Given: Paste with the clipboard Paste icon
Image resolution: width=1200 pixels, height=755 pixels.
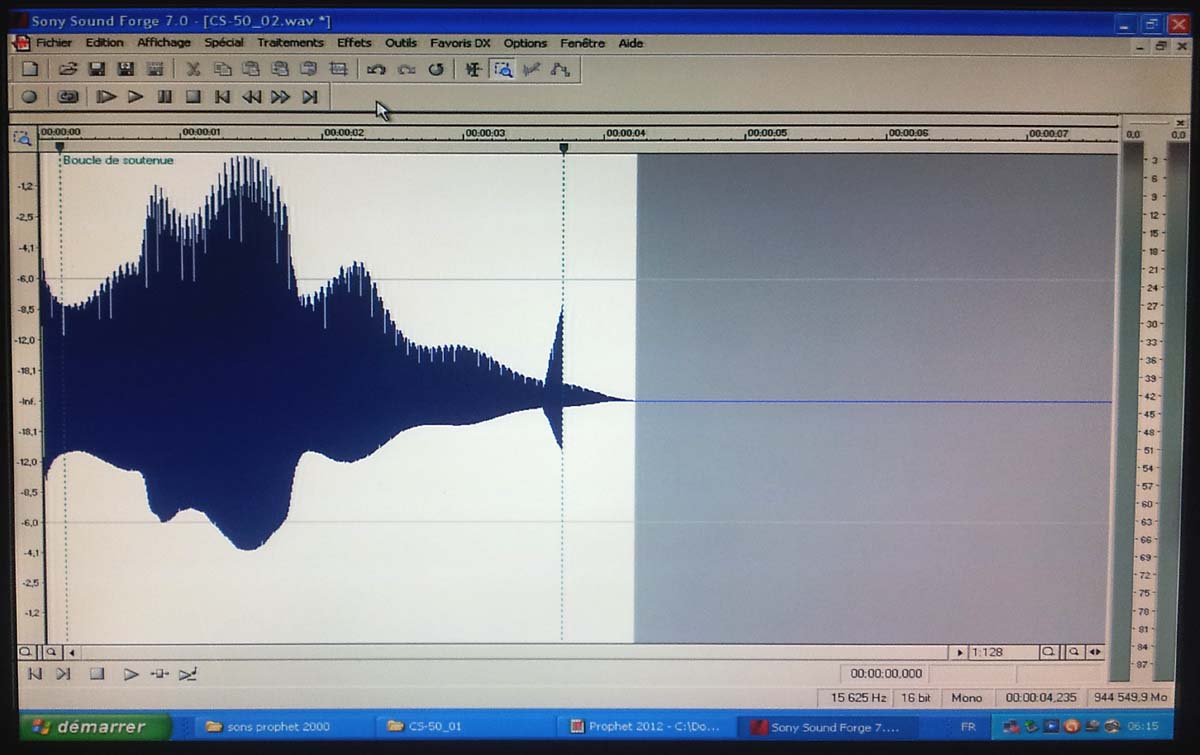Looking at the screenshot, I should tap(251, 69).
